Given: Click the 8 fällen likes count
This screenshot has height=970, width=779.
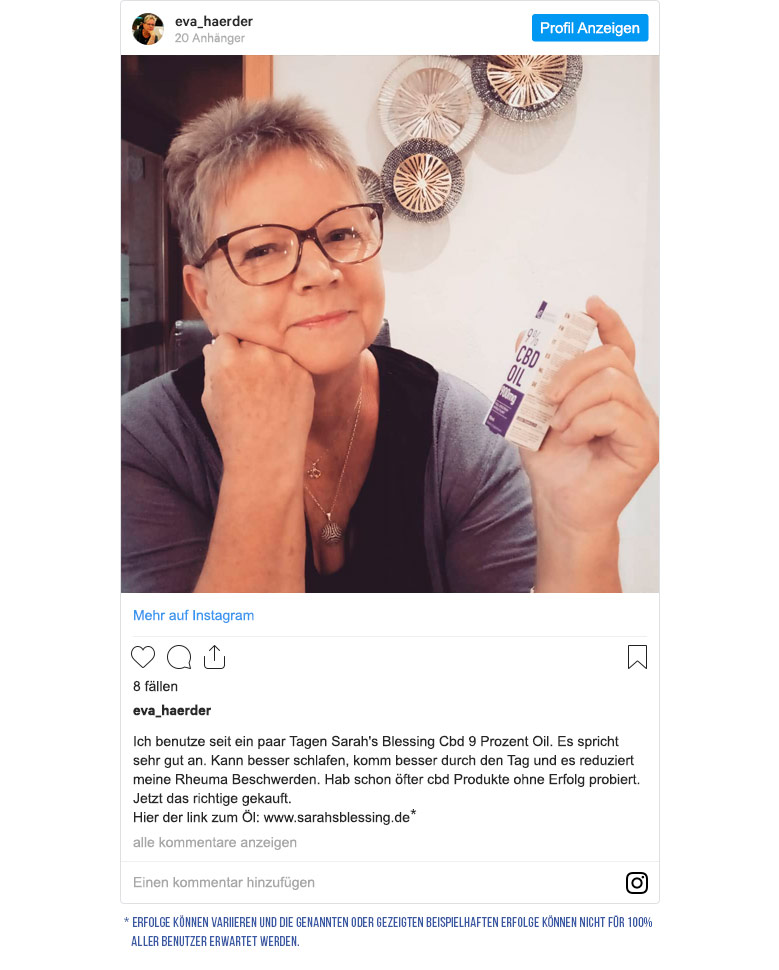Looking at the screenshot, I should click(x=155, y=686).
